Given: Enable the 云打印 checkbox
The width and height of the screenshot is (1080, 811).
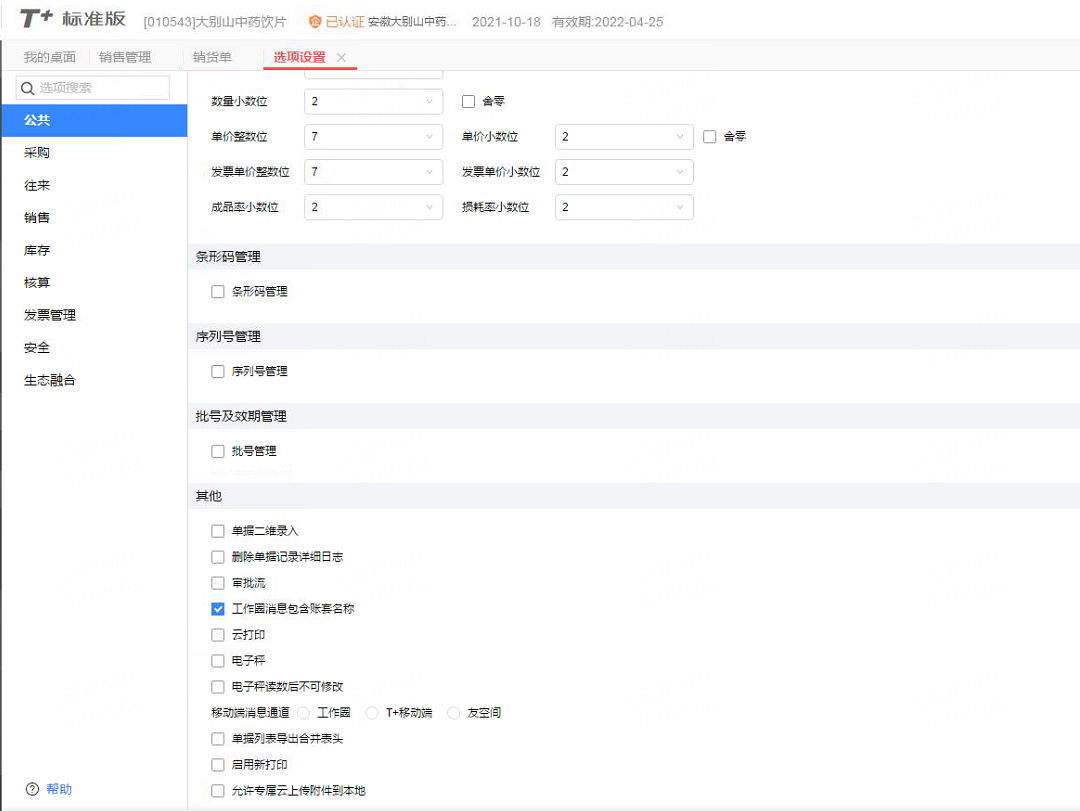Looking at the screenshot, I should tap(218, 635).
